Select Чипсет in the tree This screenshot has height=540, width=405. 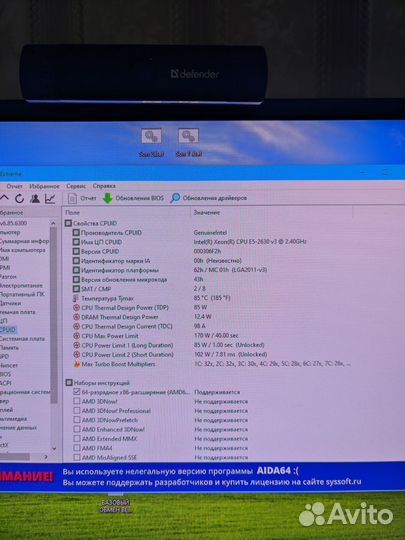[x=9, y=365]
